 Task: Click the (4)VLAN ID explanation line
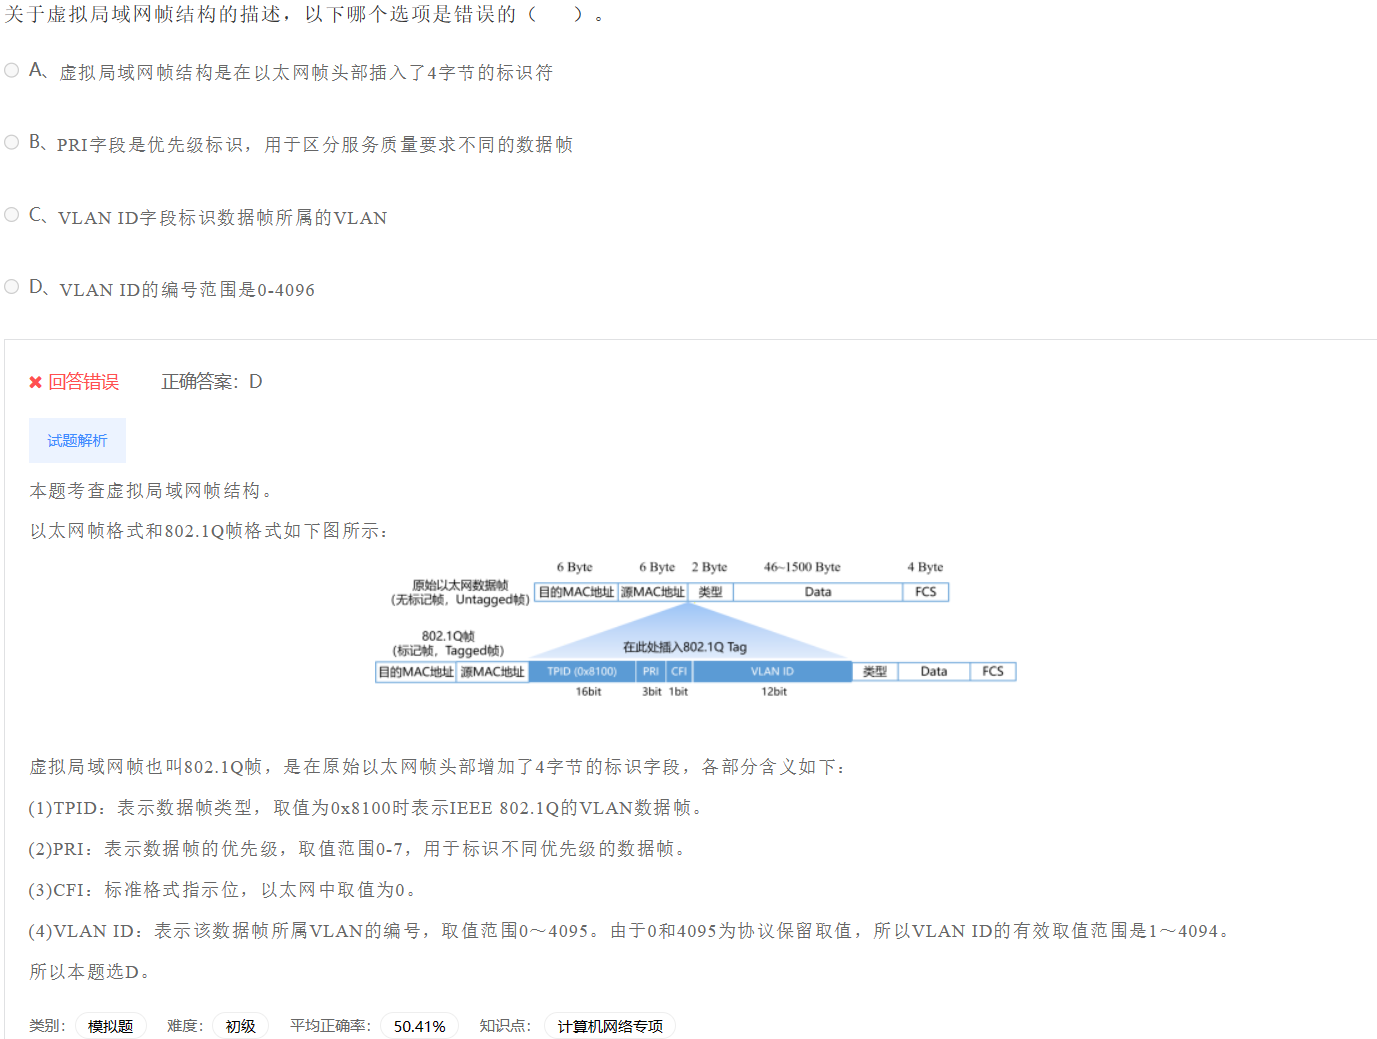632,931
